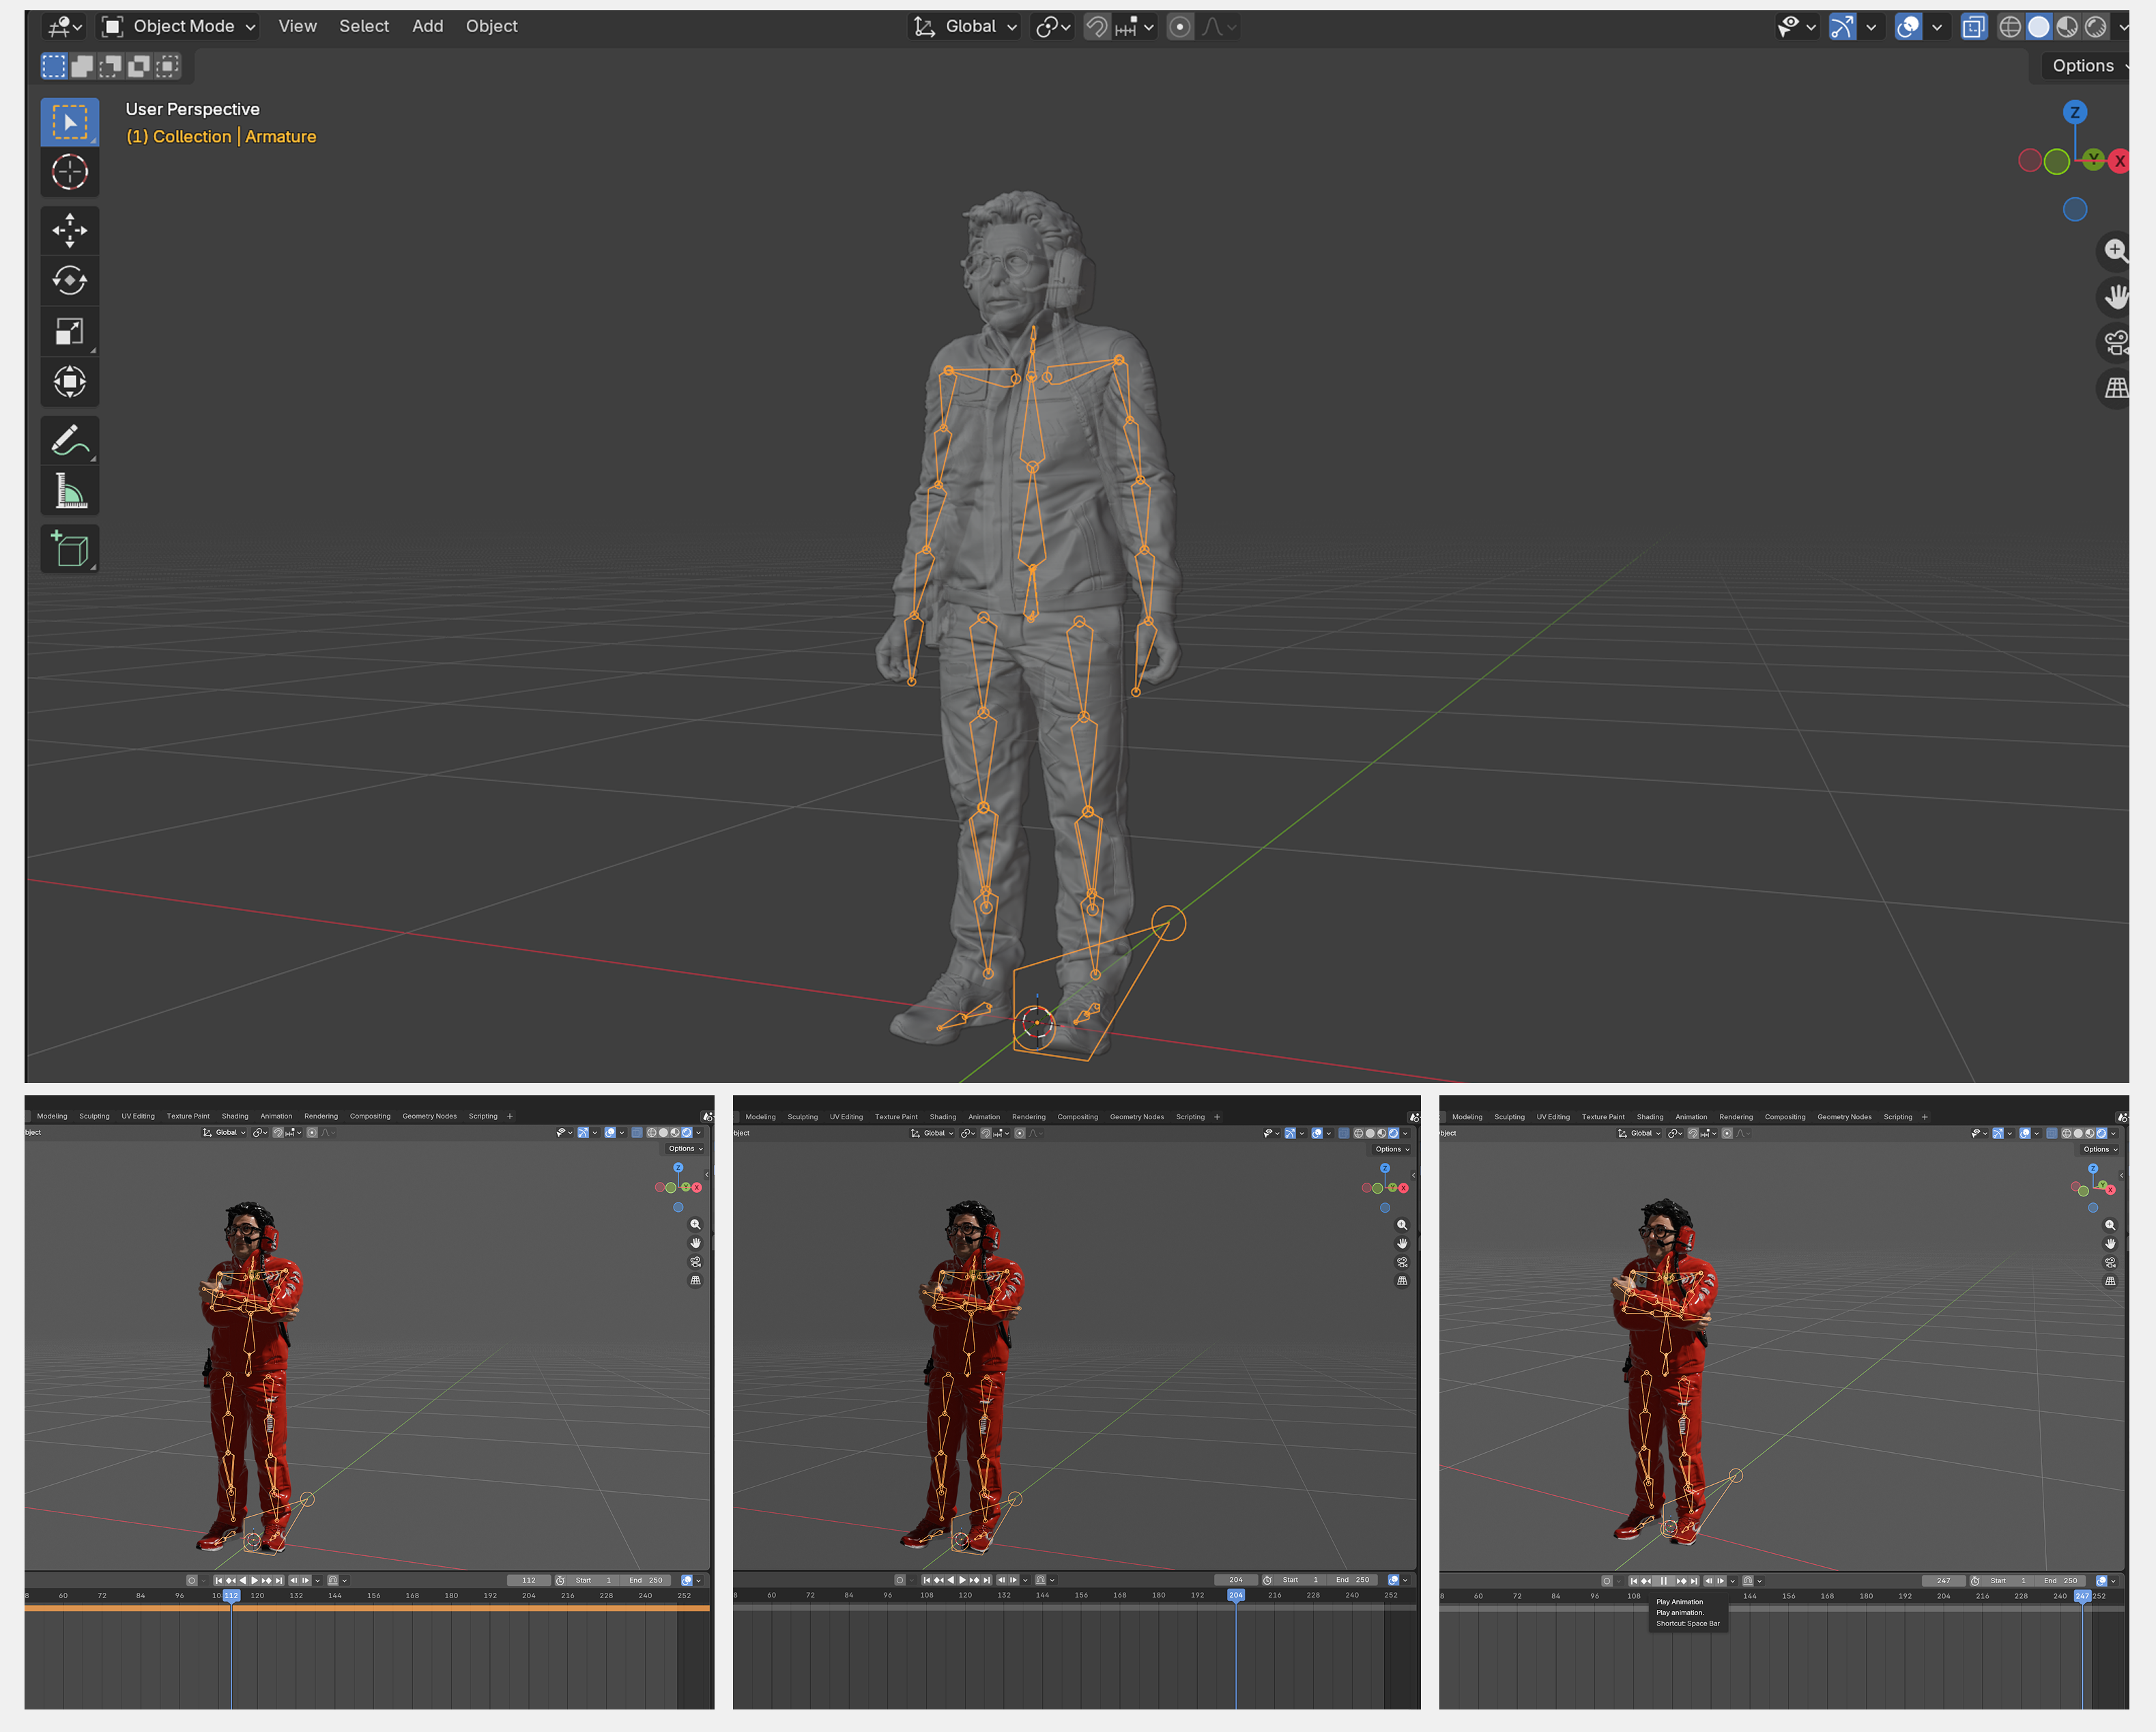The width and height of the screenshot is (2156, 1732).
Task: Toggle snapping magnet in main header
Action: coord(1097,27)
